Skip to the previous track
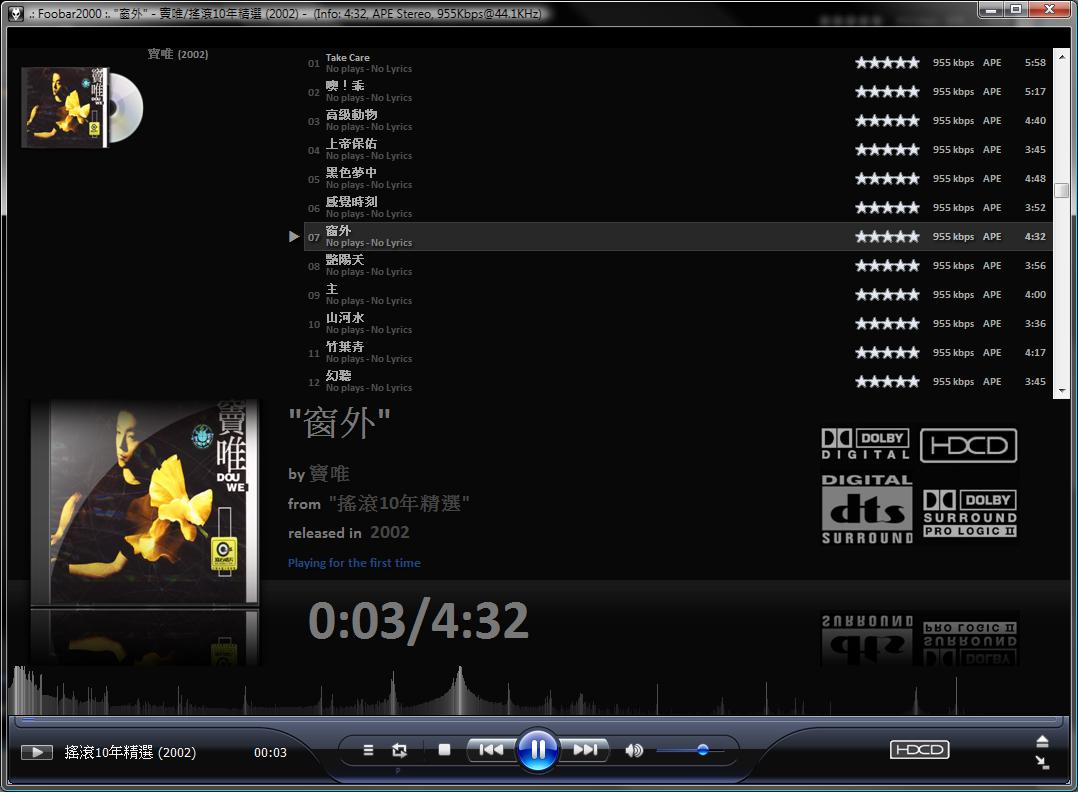The image size is (1078, 792). [491, 749]
